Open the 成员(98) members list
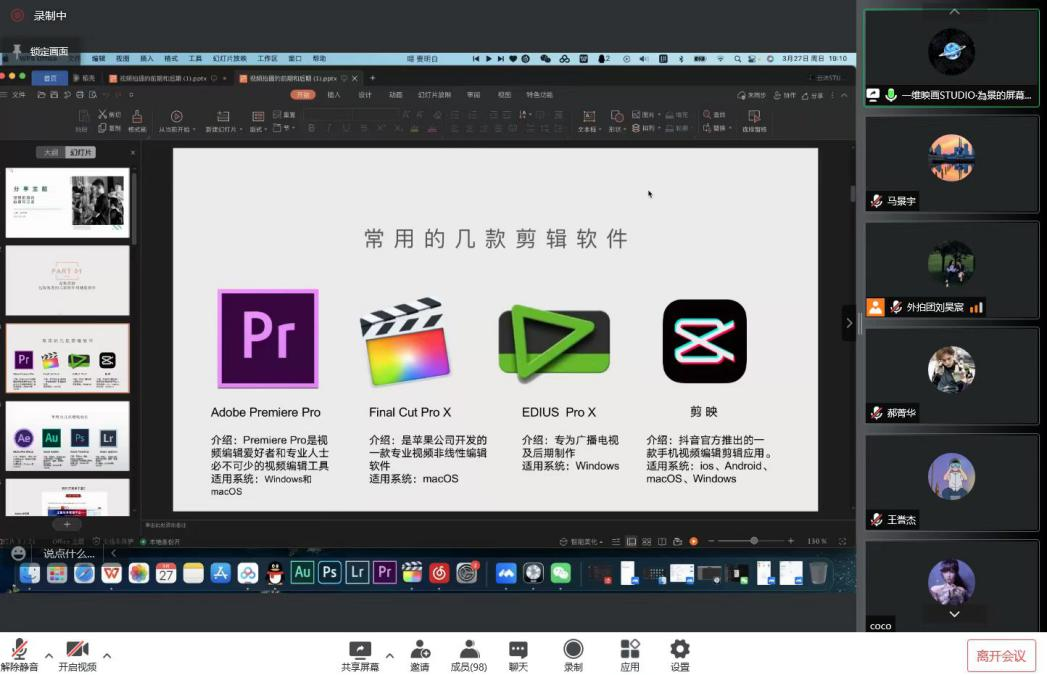This screenshot has width=1047, height=675. [469, 654]
